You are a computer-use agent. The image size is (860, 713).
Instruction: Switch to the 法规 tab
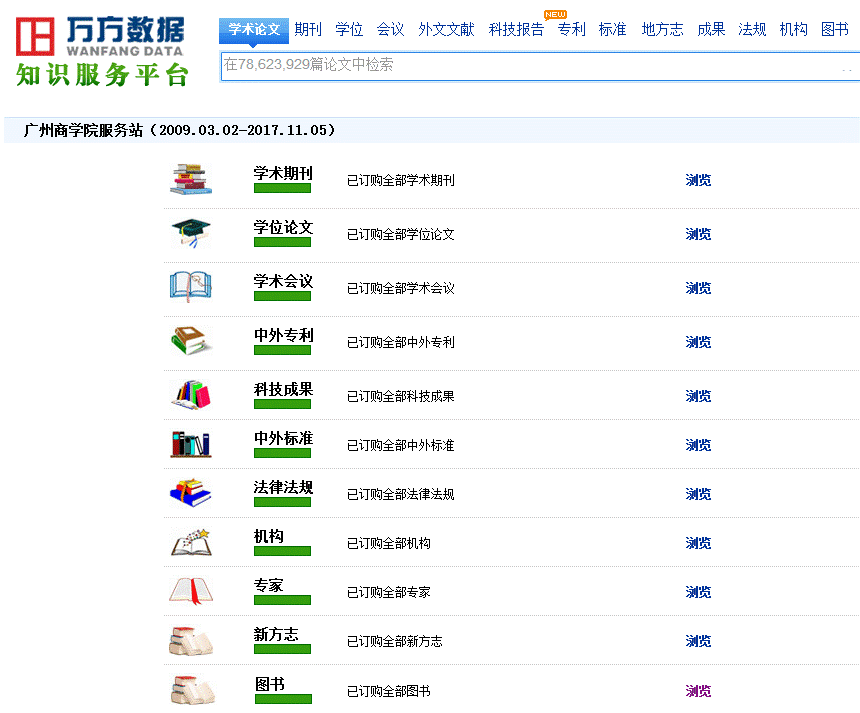tap(752, 29)
